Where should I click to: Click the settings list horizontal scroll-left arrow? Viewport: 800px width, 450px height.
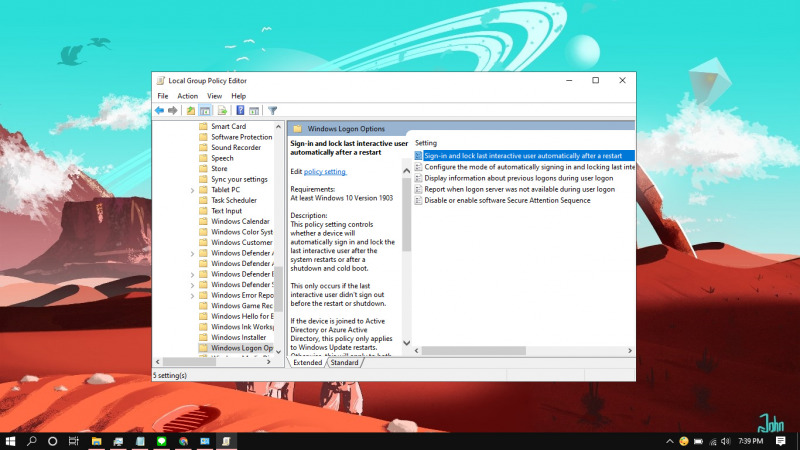tap(417, 351)
